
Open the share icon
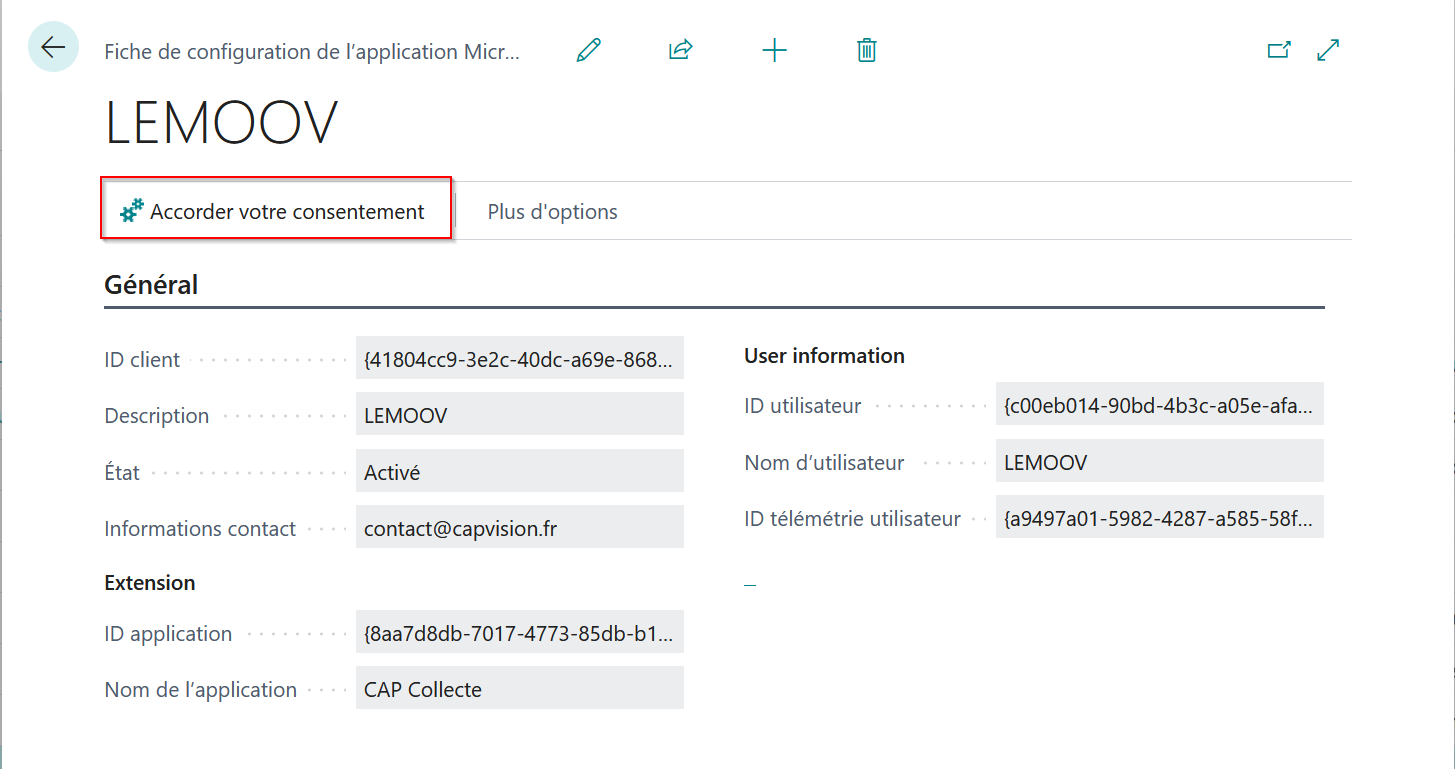coord(681,50)
